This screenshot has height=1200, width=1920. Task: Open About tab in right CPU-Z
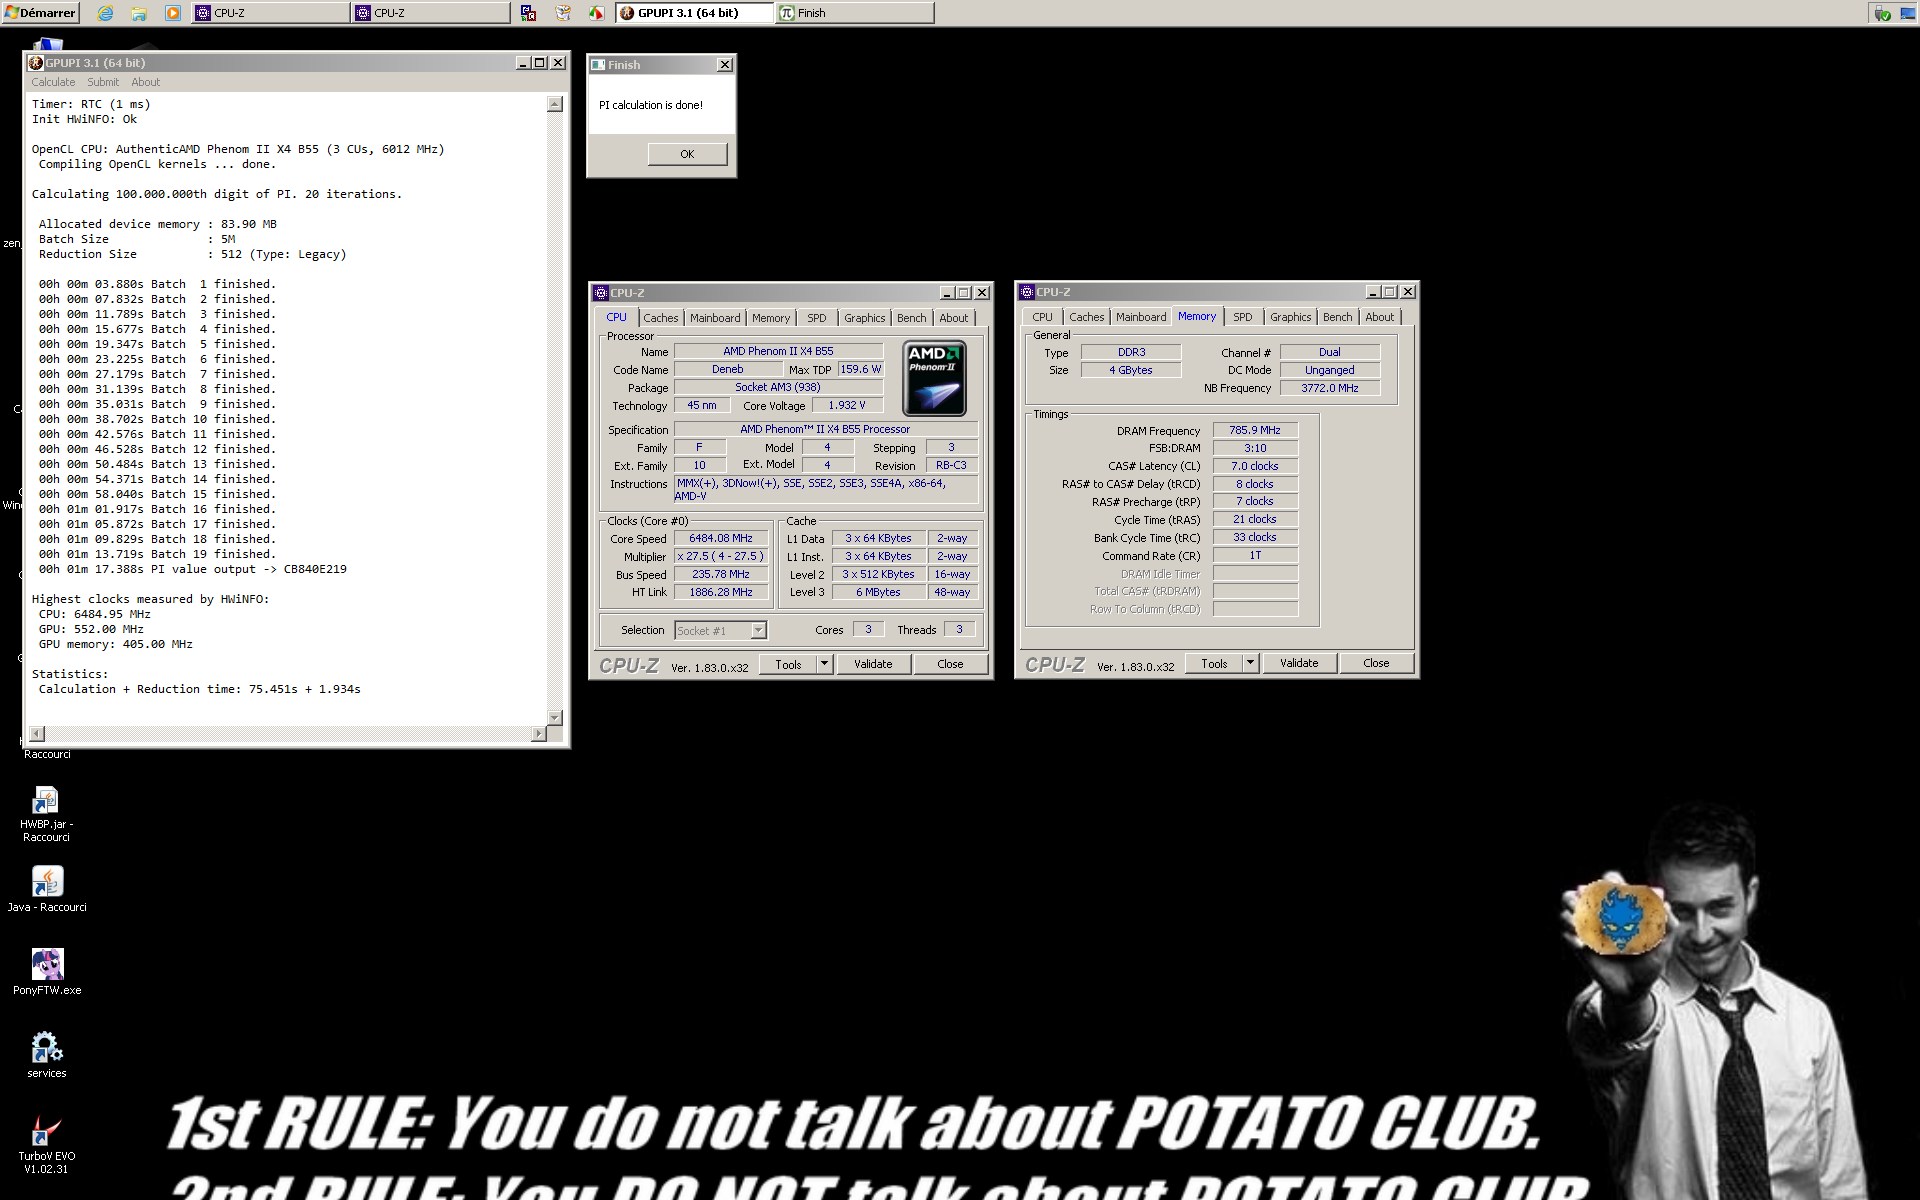click(x=1380, y=317)
